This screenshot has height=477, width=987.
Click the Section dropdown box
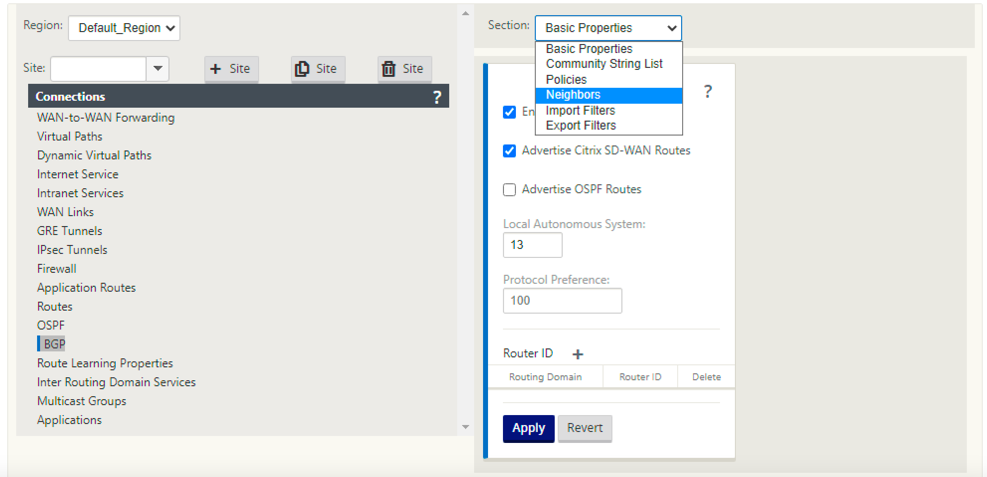608,28
